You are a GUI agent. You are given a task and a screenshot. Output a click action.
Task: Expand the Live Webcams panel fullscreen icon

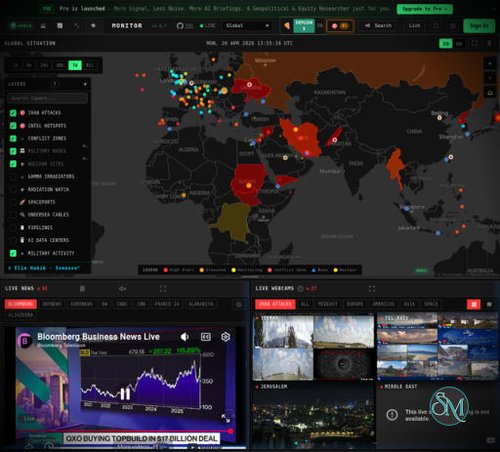[x=372, y=289]
